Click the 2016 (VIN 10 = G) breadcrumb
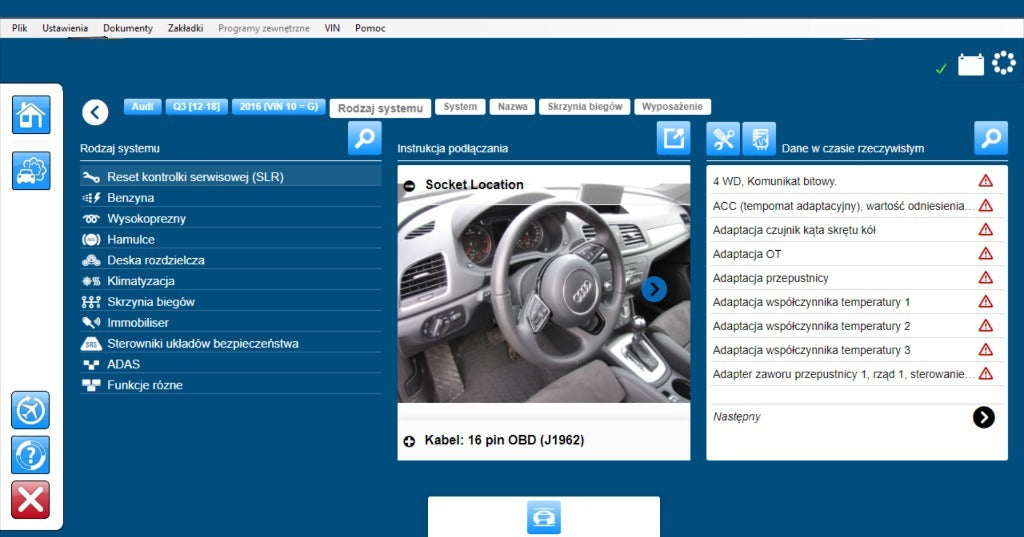This screenshot has width=1024, height=537. tap(278, 106)
